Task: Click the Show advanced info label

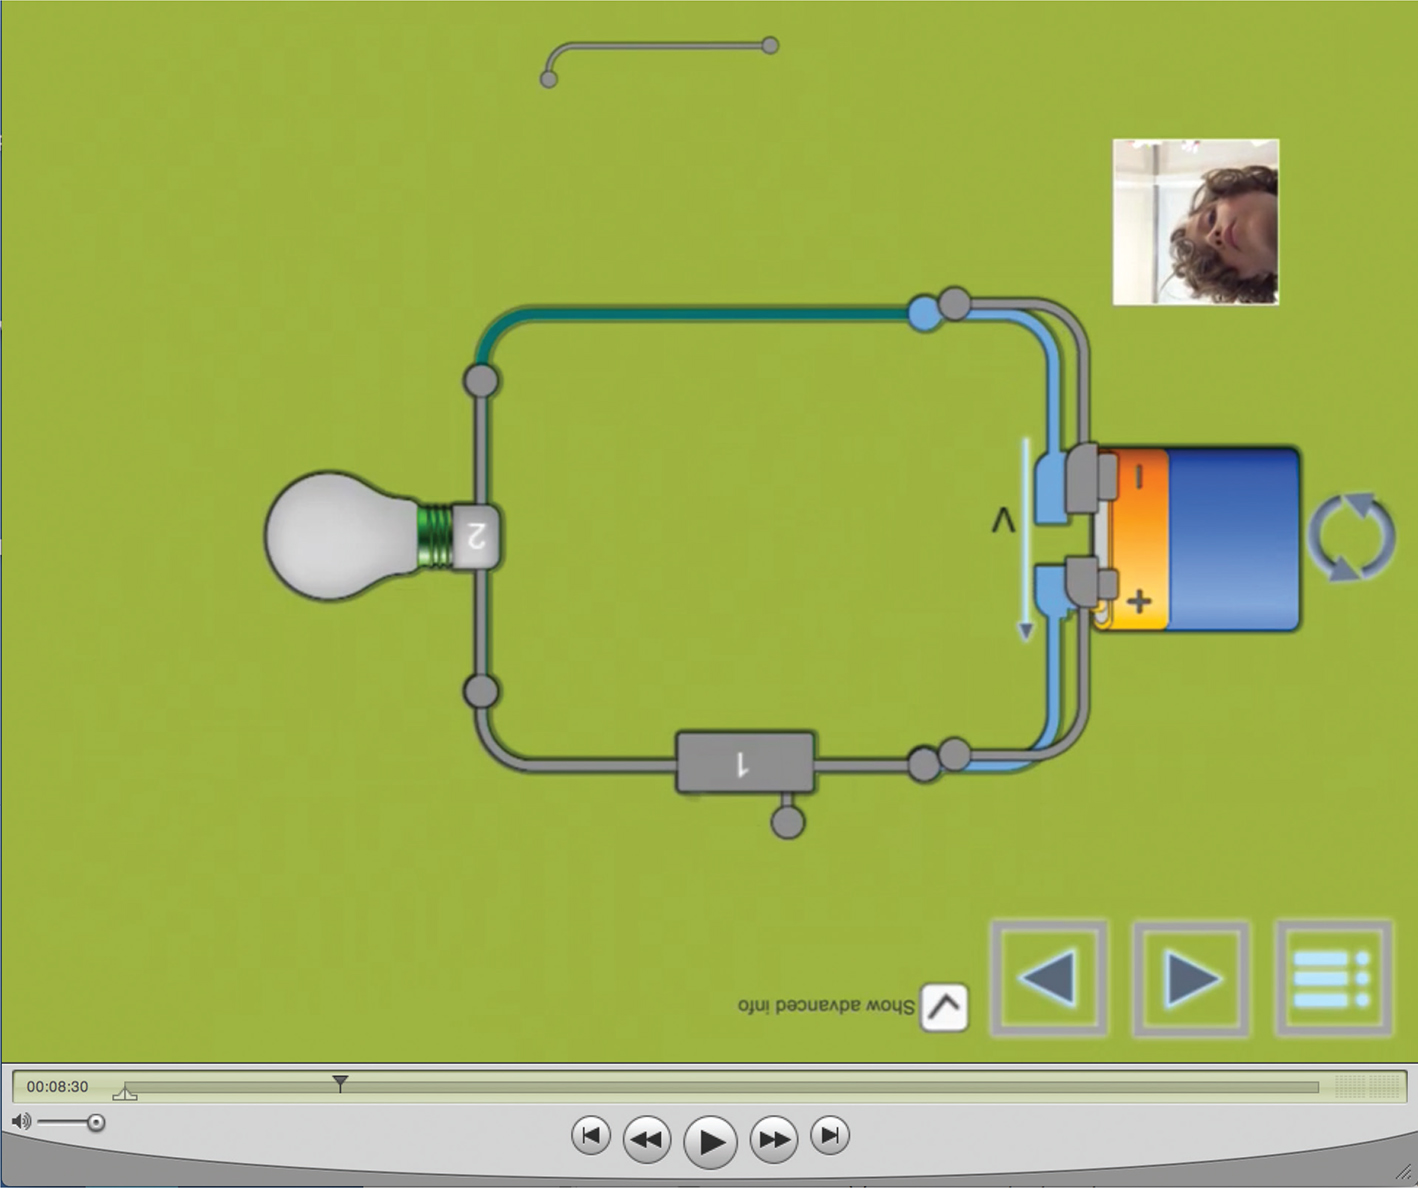Action: (x=826, y=1006)
